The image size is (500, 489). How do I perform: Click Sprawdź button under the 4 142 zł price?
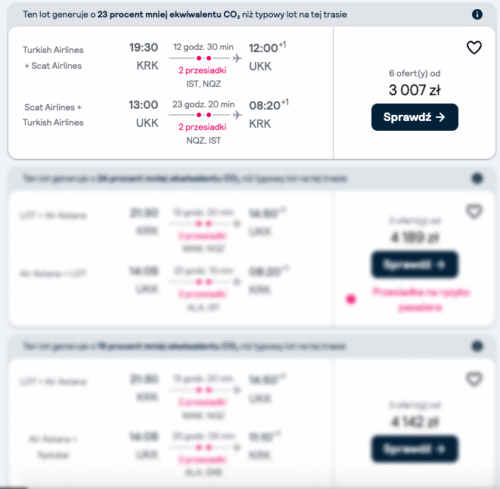coord(415,449)
